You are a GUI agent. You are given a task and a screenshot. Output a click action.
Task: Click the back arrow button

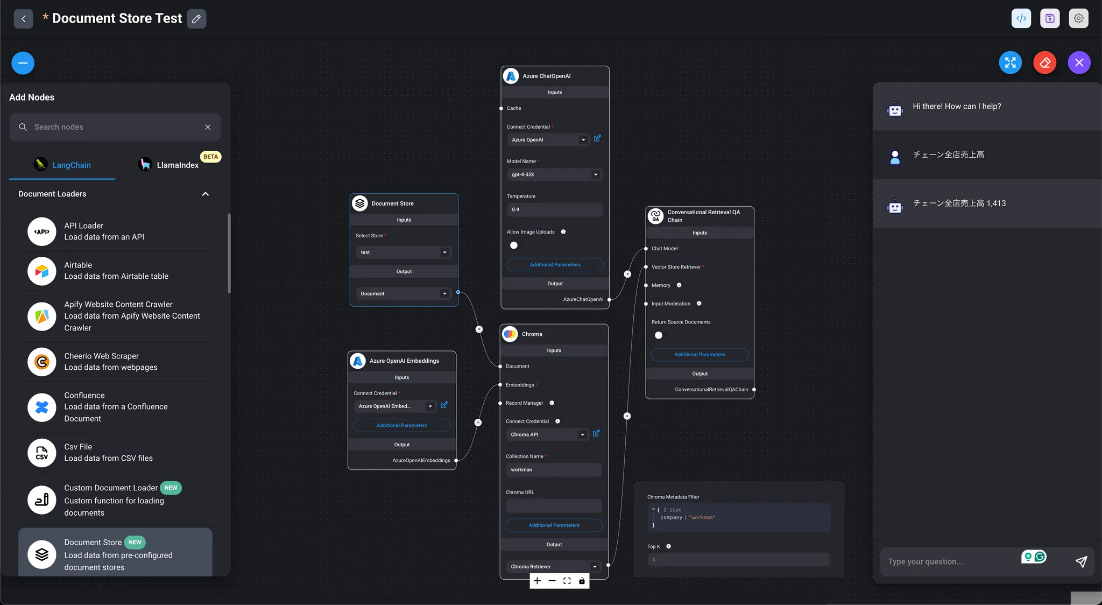(x=23, y=19)
